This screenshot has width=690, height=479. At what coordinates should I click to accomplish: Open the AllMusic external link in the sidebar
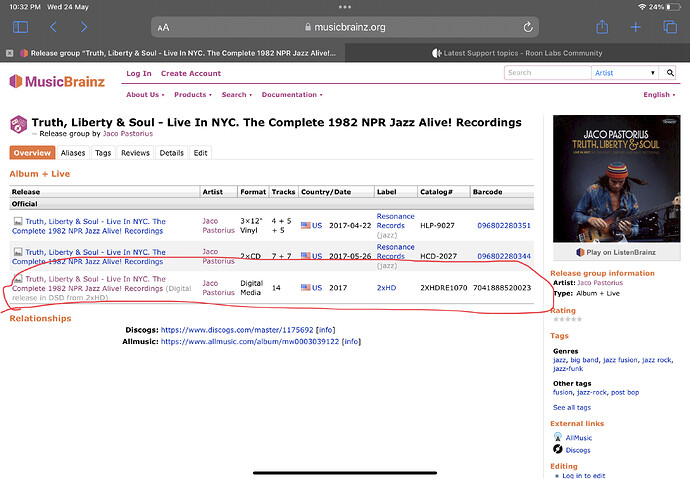pyautogui.click(x=579, y=438)
